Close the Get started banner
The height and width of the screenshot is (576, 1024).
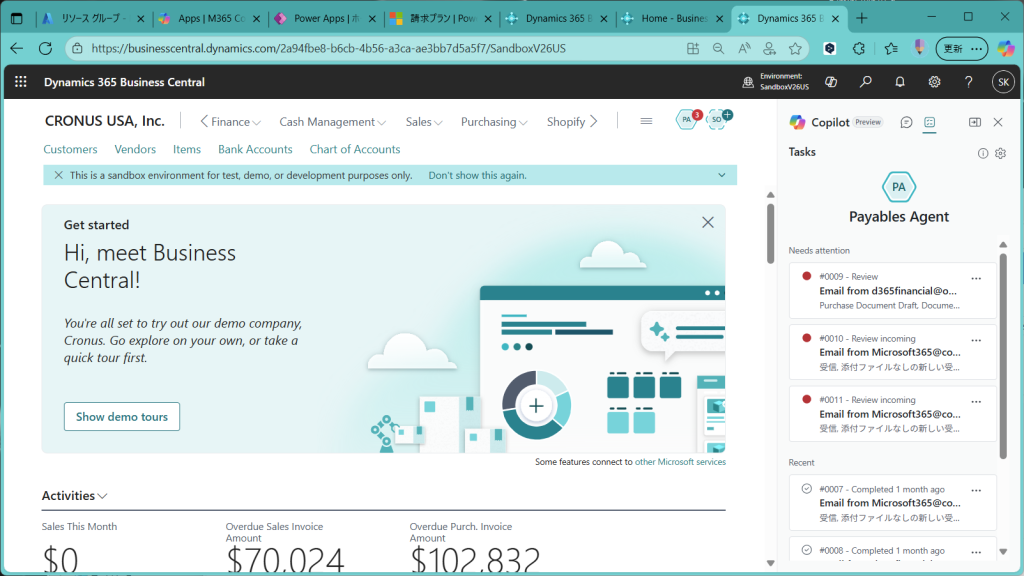pyautogui.click(x=708, y=223)
